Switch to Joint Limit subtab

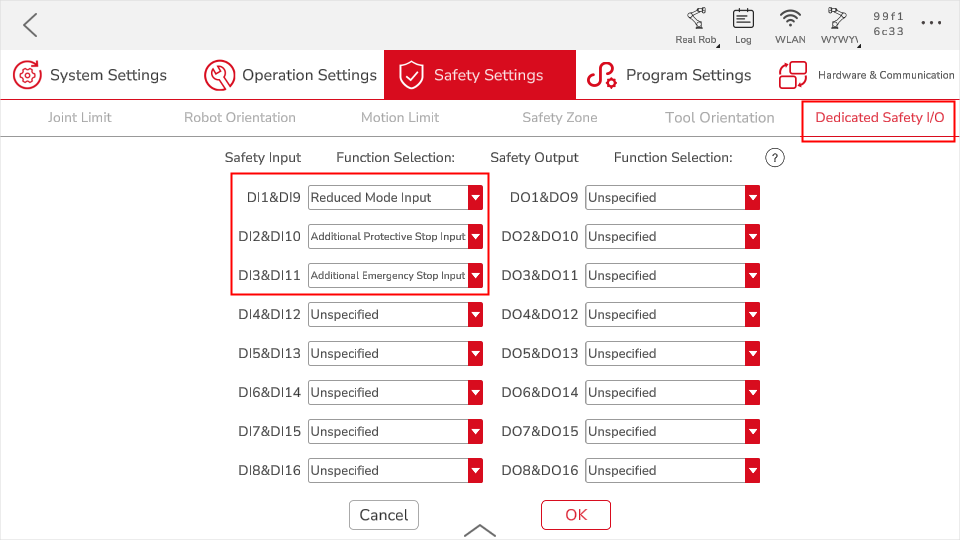click(80, 118)
